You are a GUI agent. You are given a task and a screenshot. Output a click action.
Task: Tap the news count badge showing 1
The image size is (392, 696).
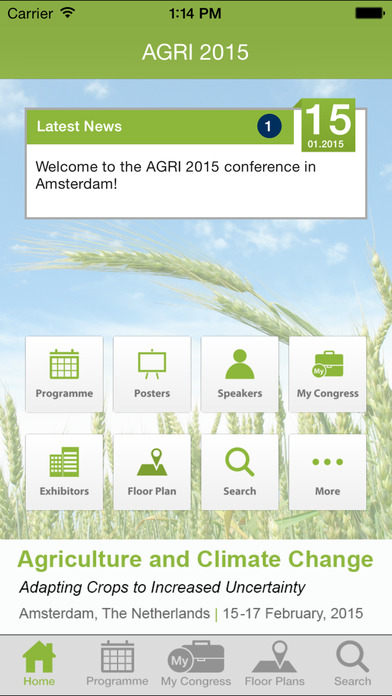[x=269, y=127]
